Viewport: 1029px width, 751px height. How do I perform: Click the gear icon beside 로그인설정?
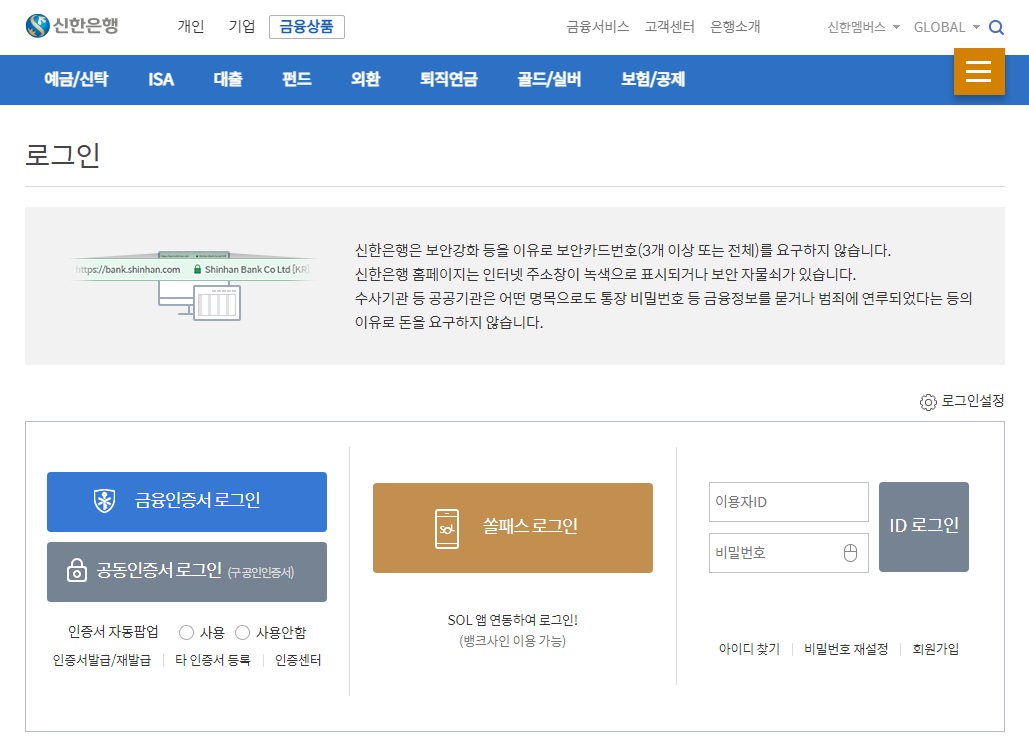(928, 402)
